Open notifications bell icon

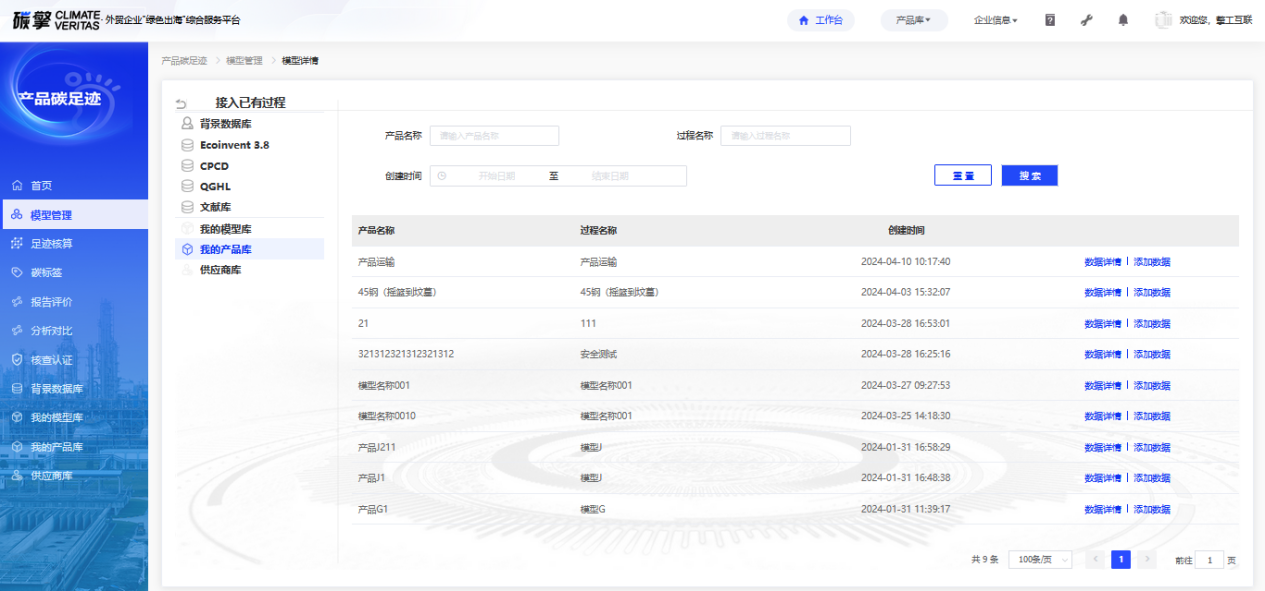[1123, 20]
